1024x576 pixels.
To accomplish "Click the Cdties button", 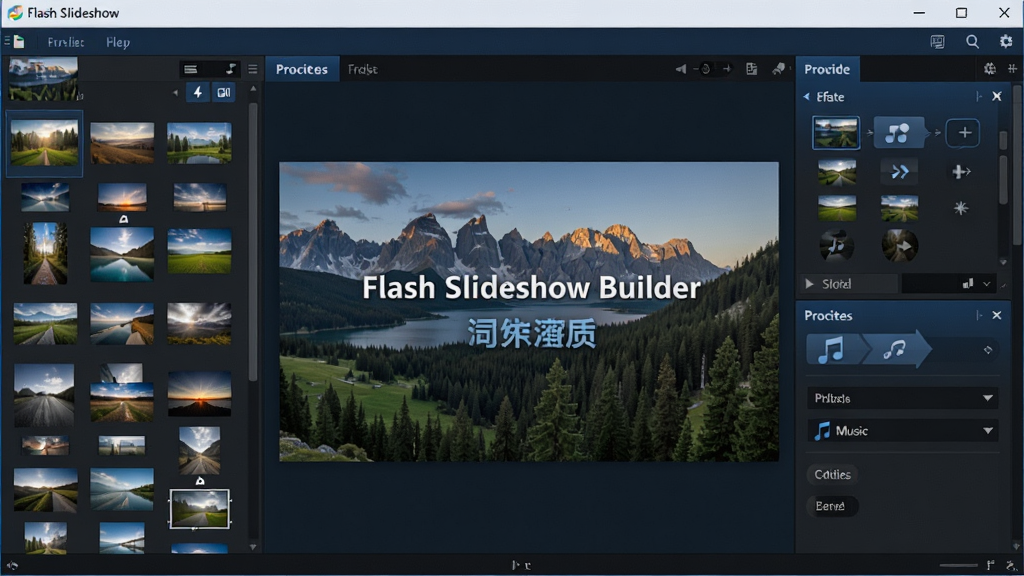I will [833, 475].
